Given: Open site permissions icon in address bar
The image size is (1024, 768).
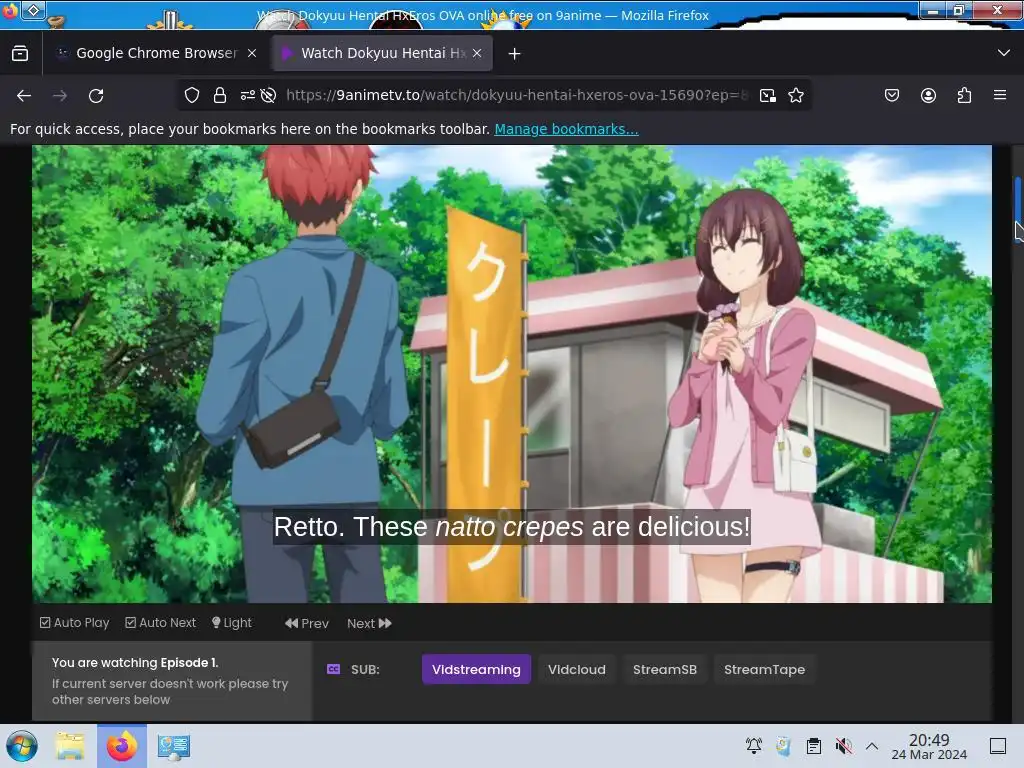Looking at the screenshot, I should tap(248, 95).
